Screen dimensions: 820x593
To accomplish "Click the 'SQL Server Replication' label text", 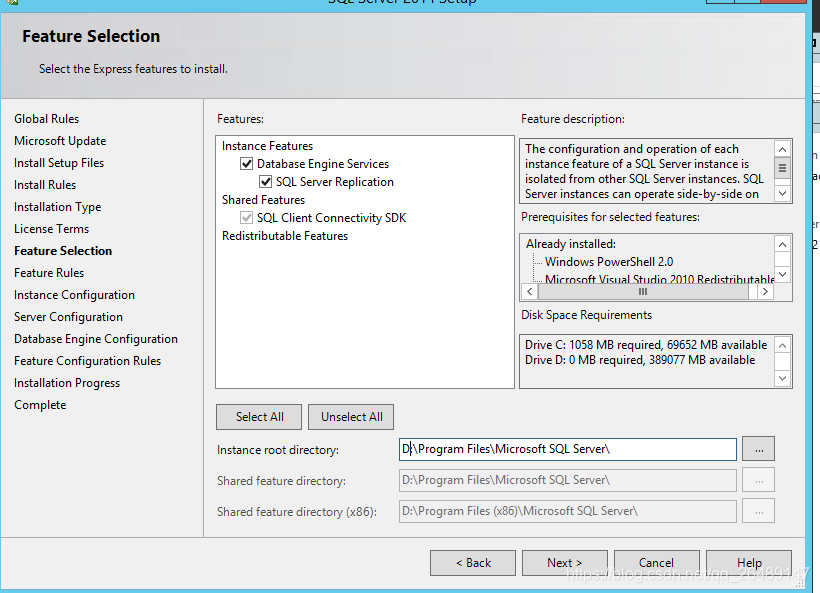I will (335, 182).
